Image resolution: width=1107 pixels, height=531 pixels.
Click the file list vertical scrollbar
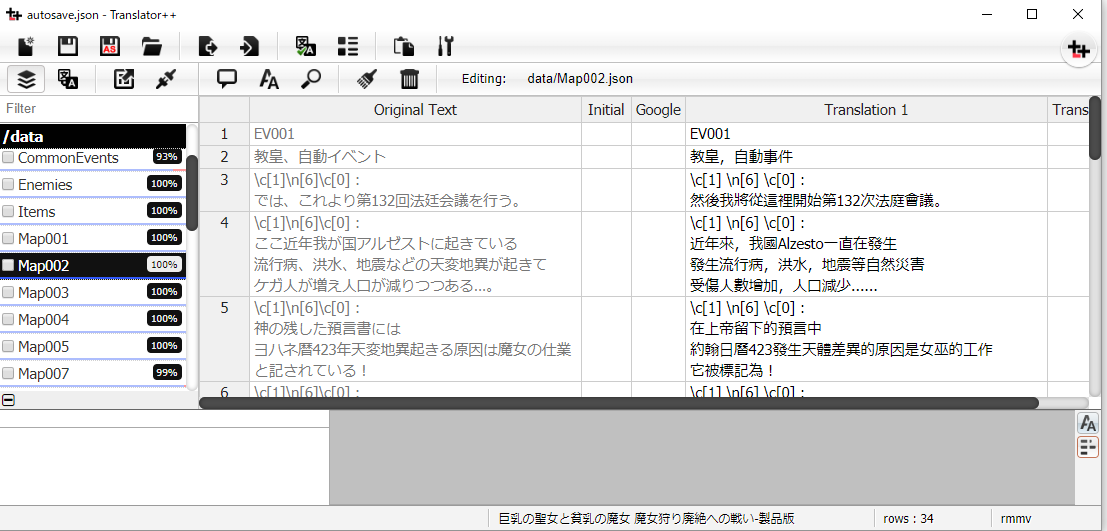point(191,193)
